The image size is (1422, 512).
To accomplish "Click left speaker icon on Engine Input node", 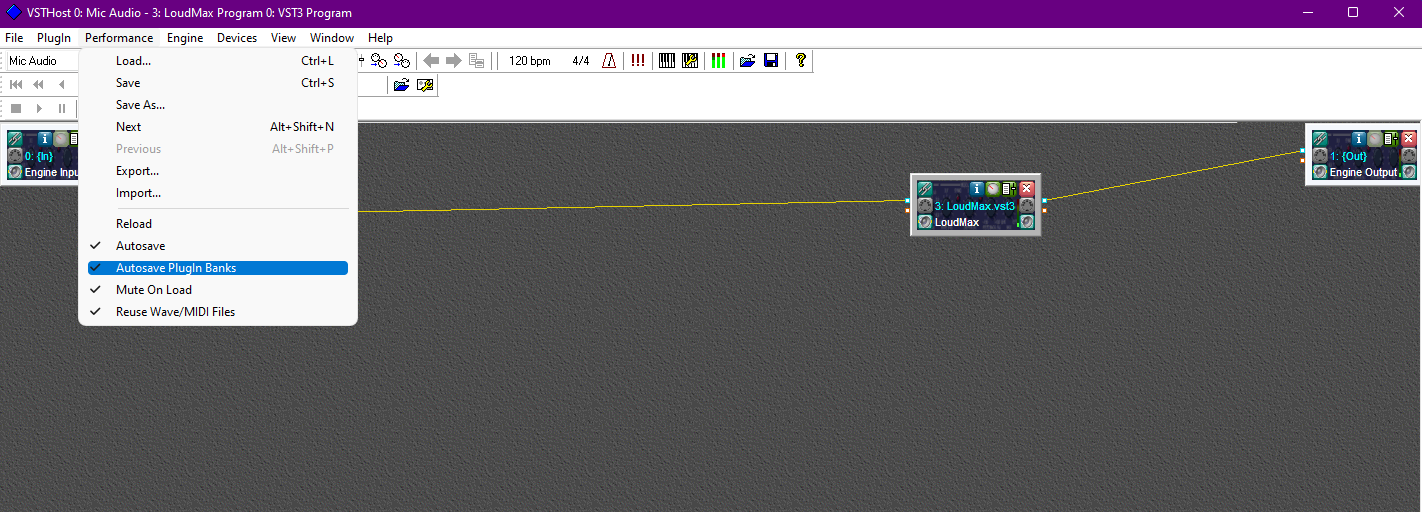I will [15, 172].
